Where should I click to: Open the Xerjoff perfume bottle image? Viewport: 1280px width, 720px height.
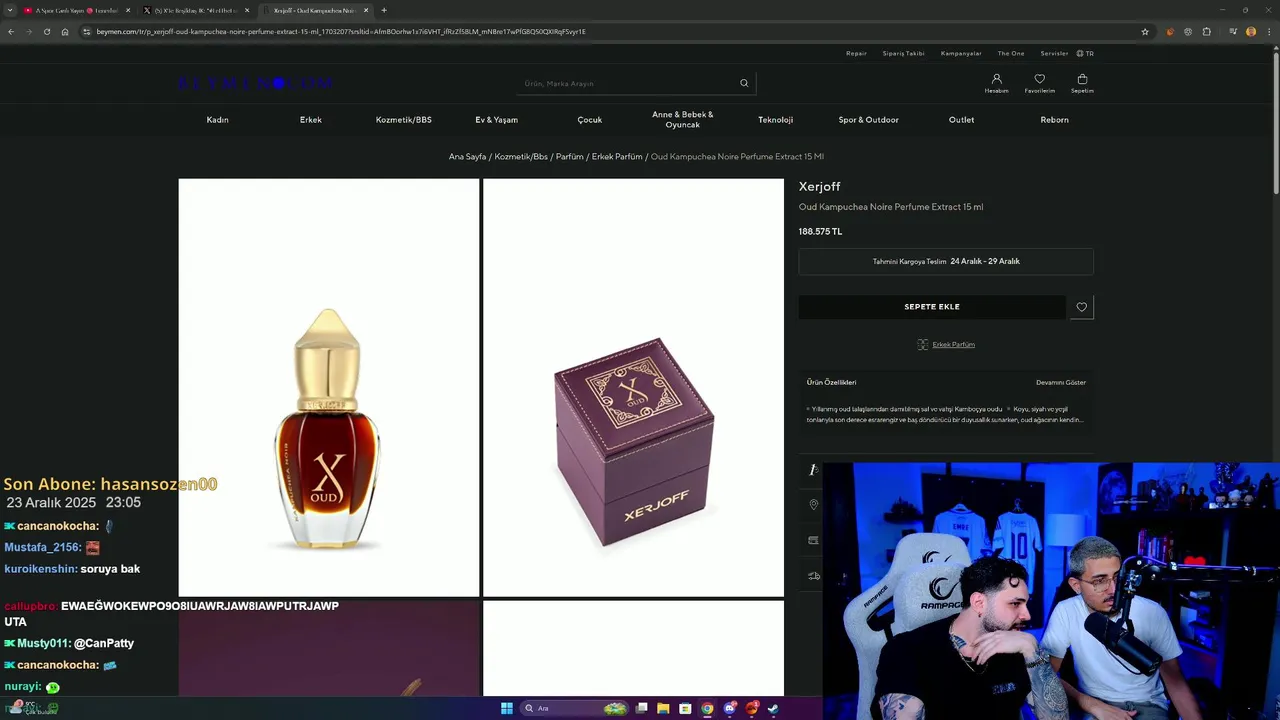tap(329, 388)
